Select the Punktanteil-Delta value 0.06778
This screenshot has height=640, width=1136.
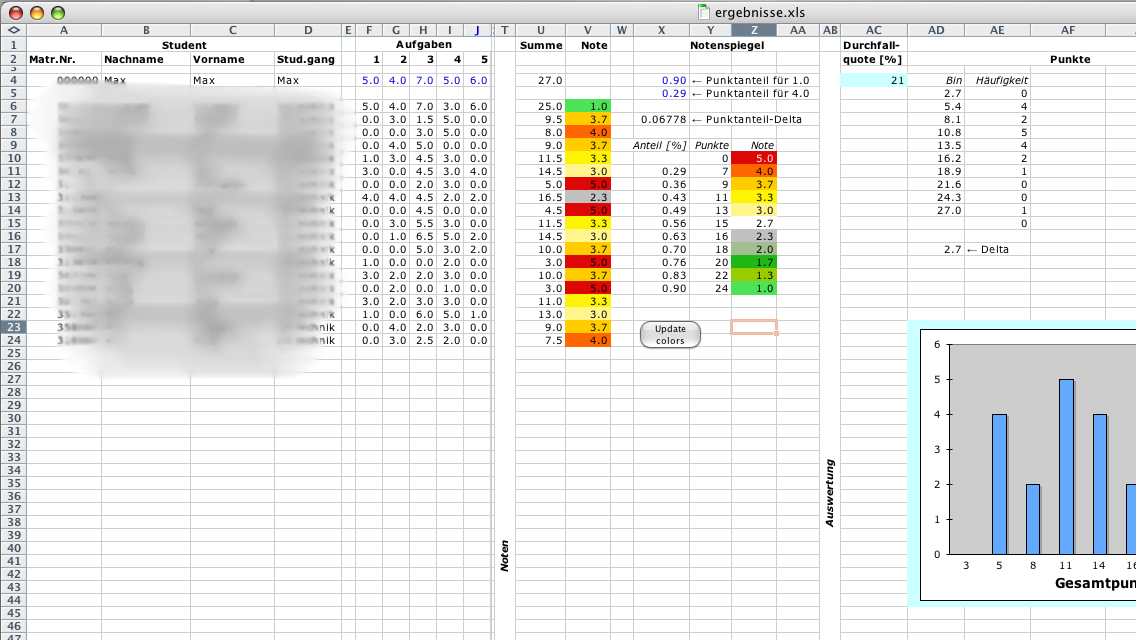(661, 119)
